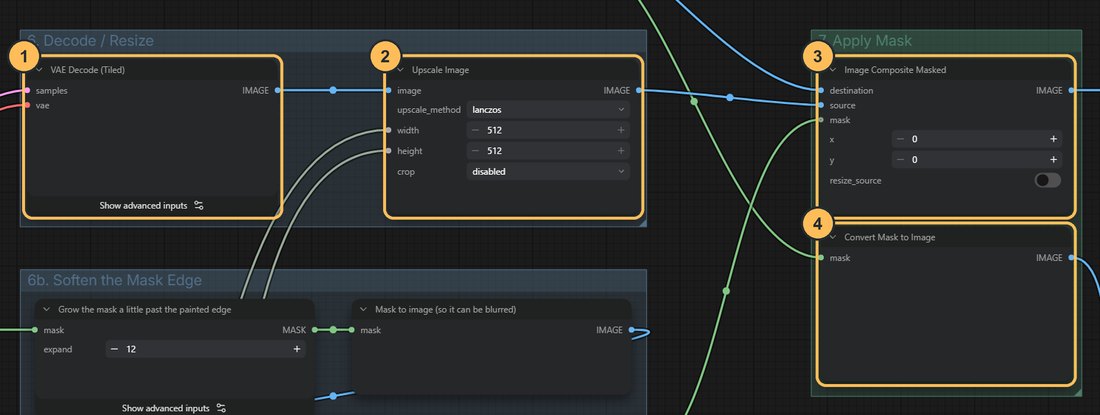Increase the y value in Image Composite Masked
Viewport: 1100px width, 415px height.
1053,160
